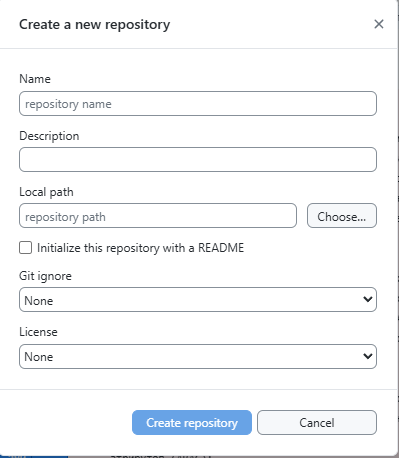Open folder picker with Choose… button
The width and height of the screenshot is (399, 458).
(342, 216)
